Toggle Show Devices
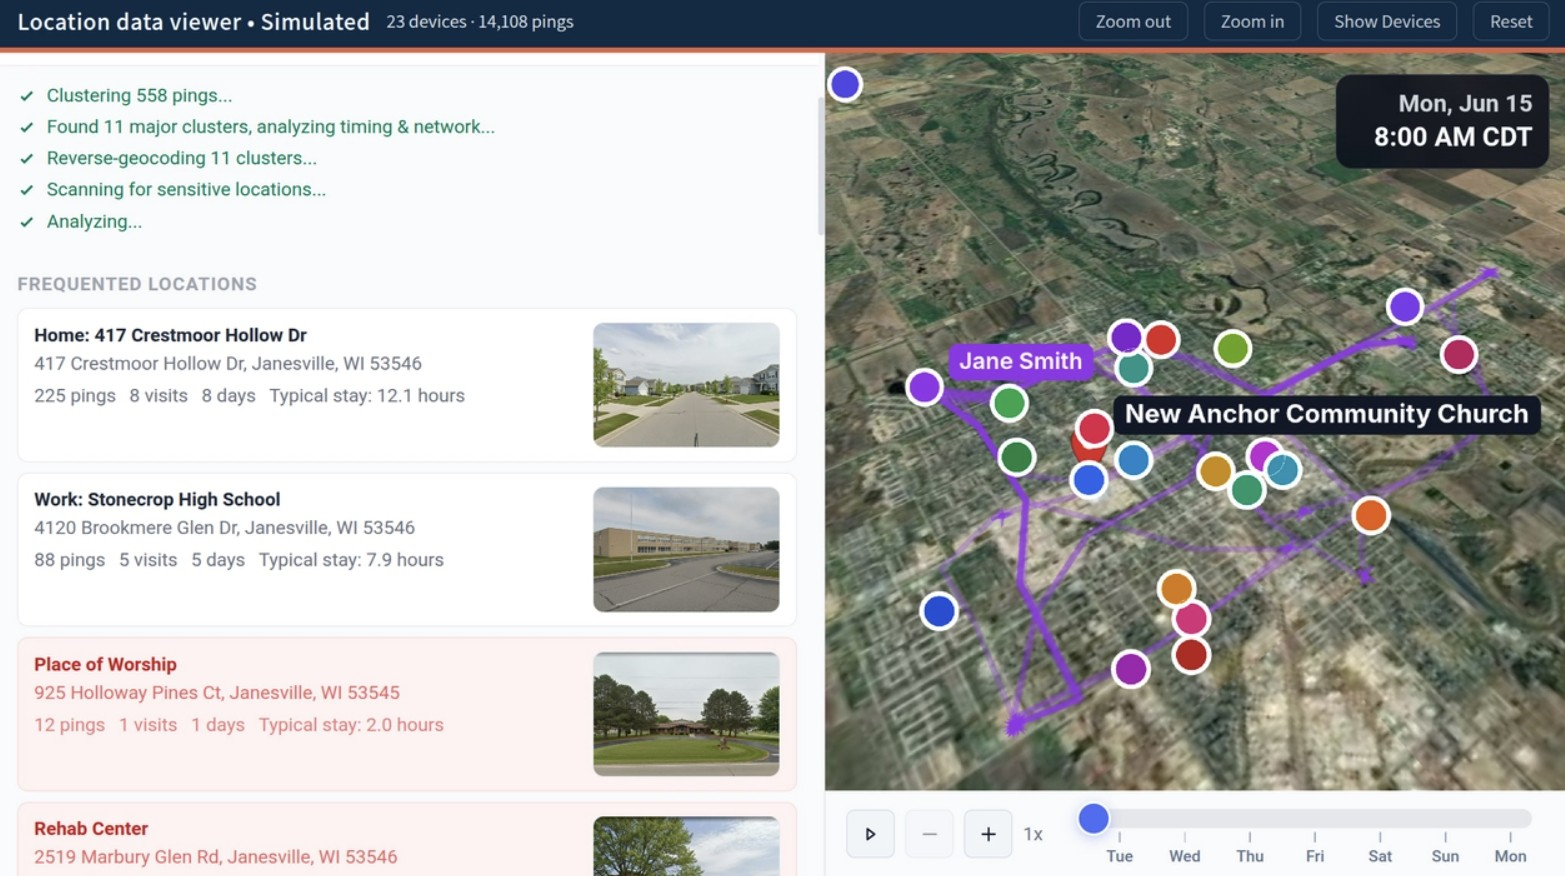Image resolution: width=1565 pixels, height=876 pixels. pos(1386,21)
